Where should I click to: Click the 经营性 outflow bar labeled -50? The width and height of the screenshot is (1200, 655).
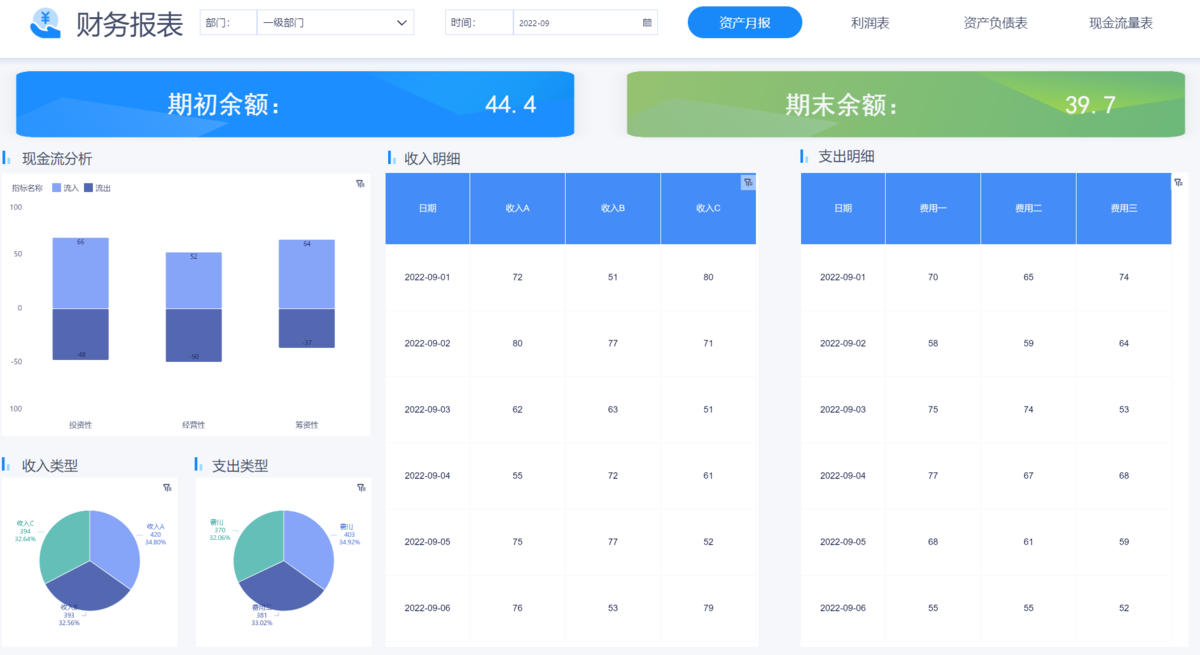tap(194, 335)
